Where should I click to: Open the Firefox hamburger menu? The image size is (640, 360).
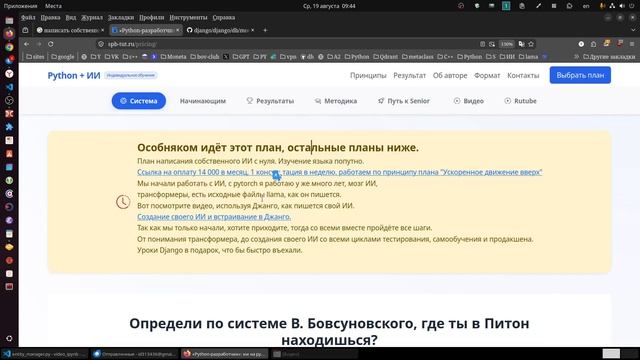pyautogui.click(x=632, y=44)
